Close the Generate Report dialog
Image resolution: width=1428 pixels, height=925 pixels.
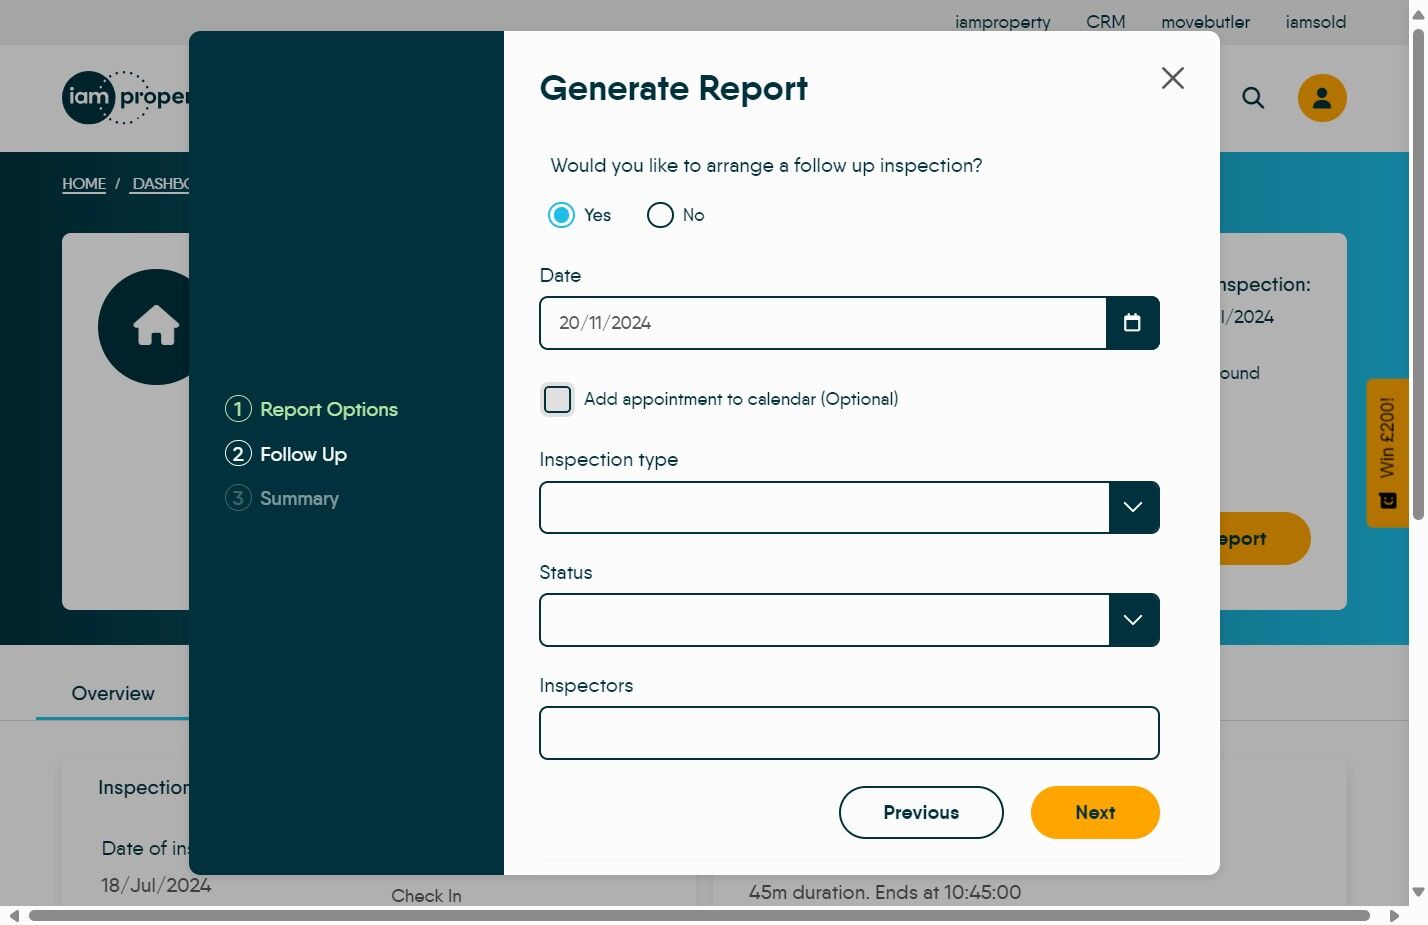coord(1172,78)
